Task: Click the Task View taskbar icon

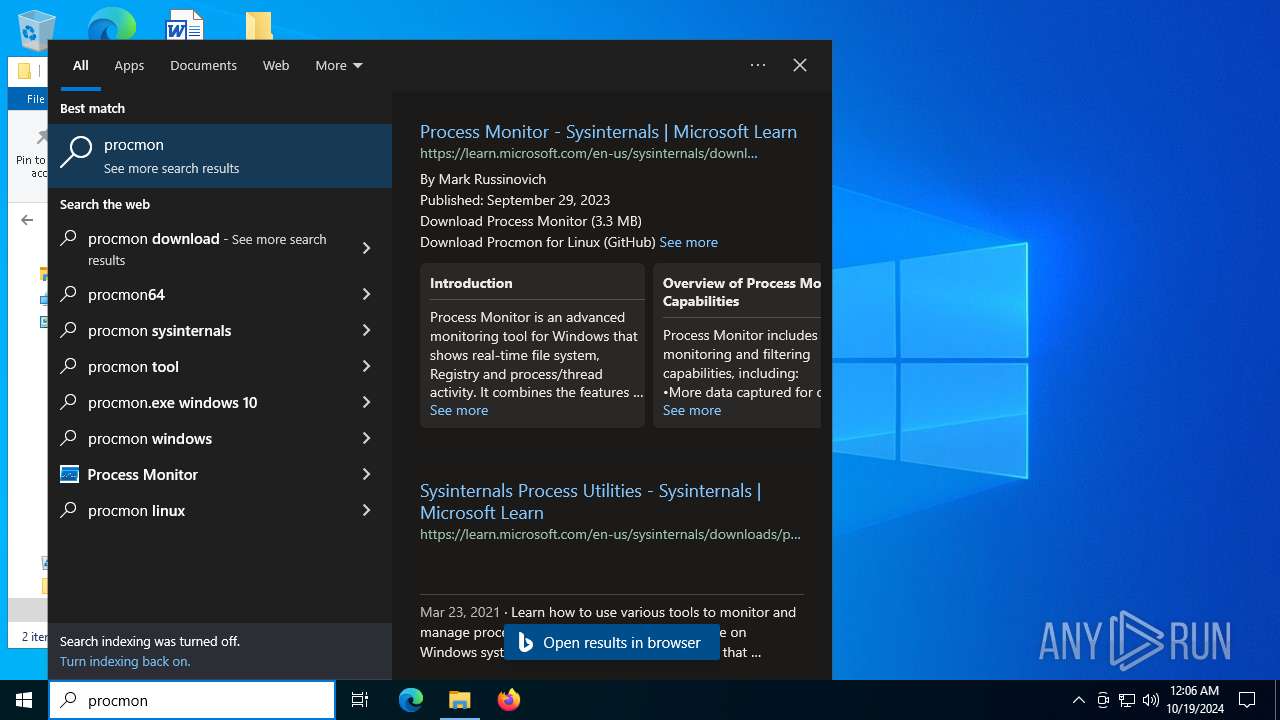Action: (360, 700)
